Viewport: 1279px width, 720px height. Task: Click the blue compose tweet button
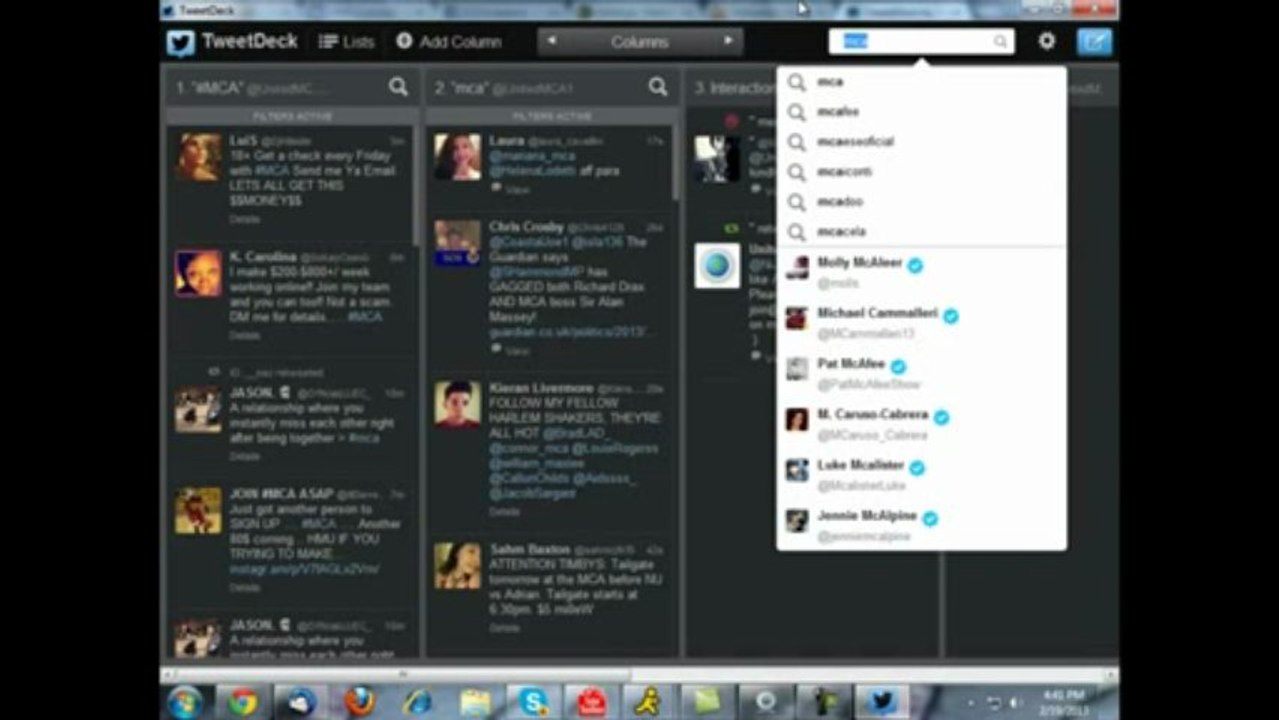click(x=1094, y=42)
